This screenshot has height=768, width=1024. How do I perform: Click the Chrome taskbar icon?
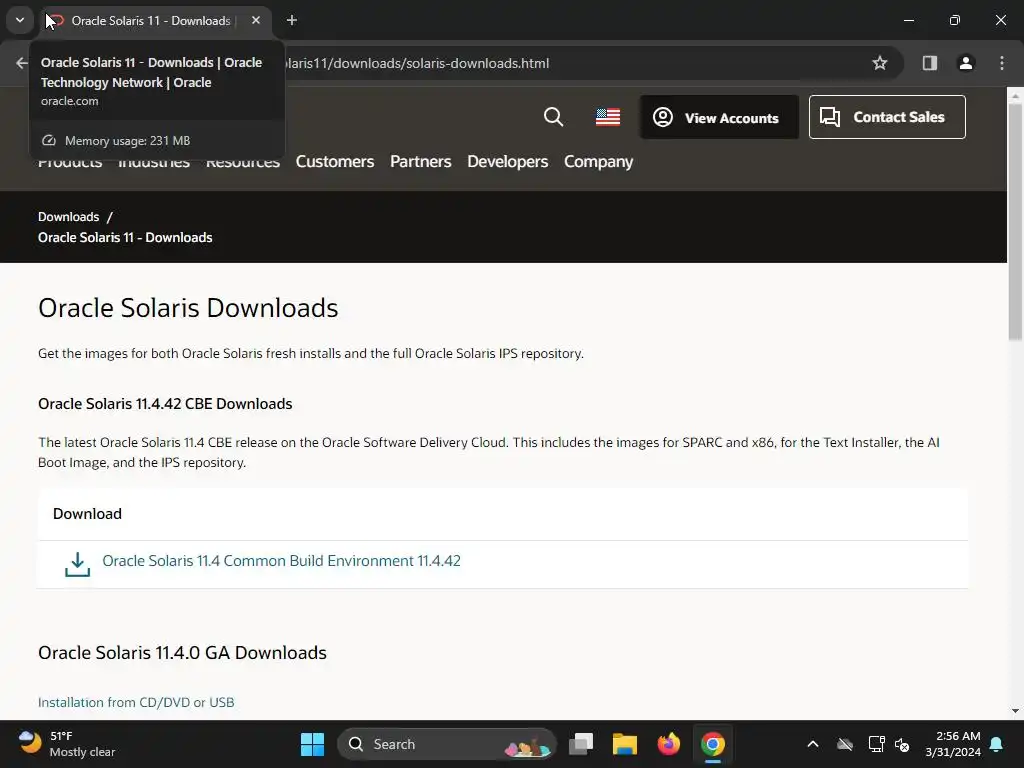[x=712, y=744]
